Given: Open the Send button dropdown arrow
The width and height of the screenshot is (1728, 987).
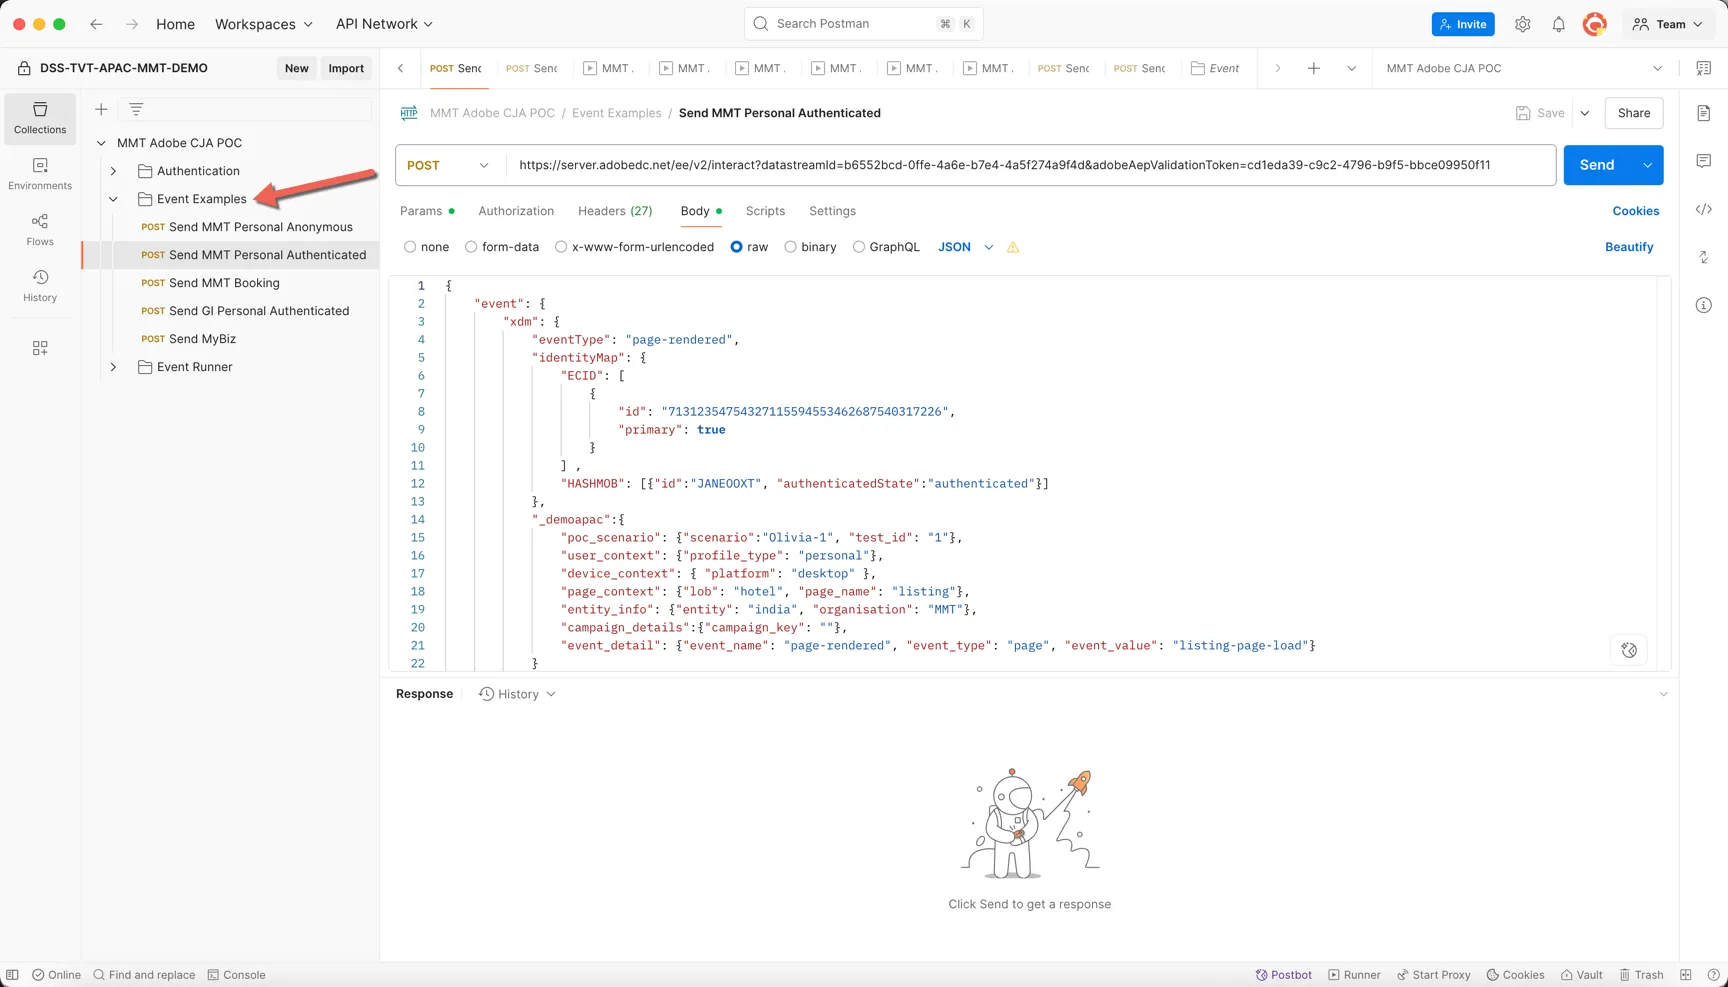Looking at the screenshot, I should coord(1647,165).
